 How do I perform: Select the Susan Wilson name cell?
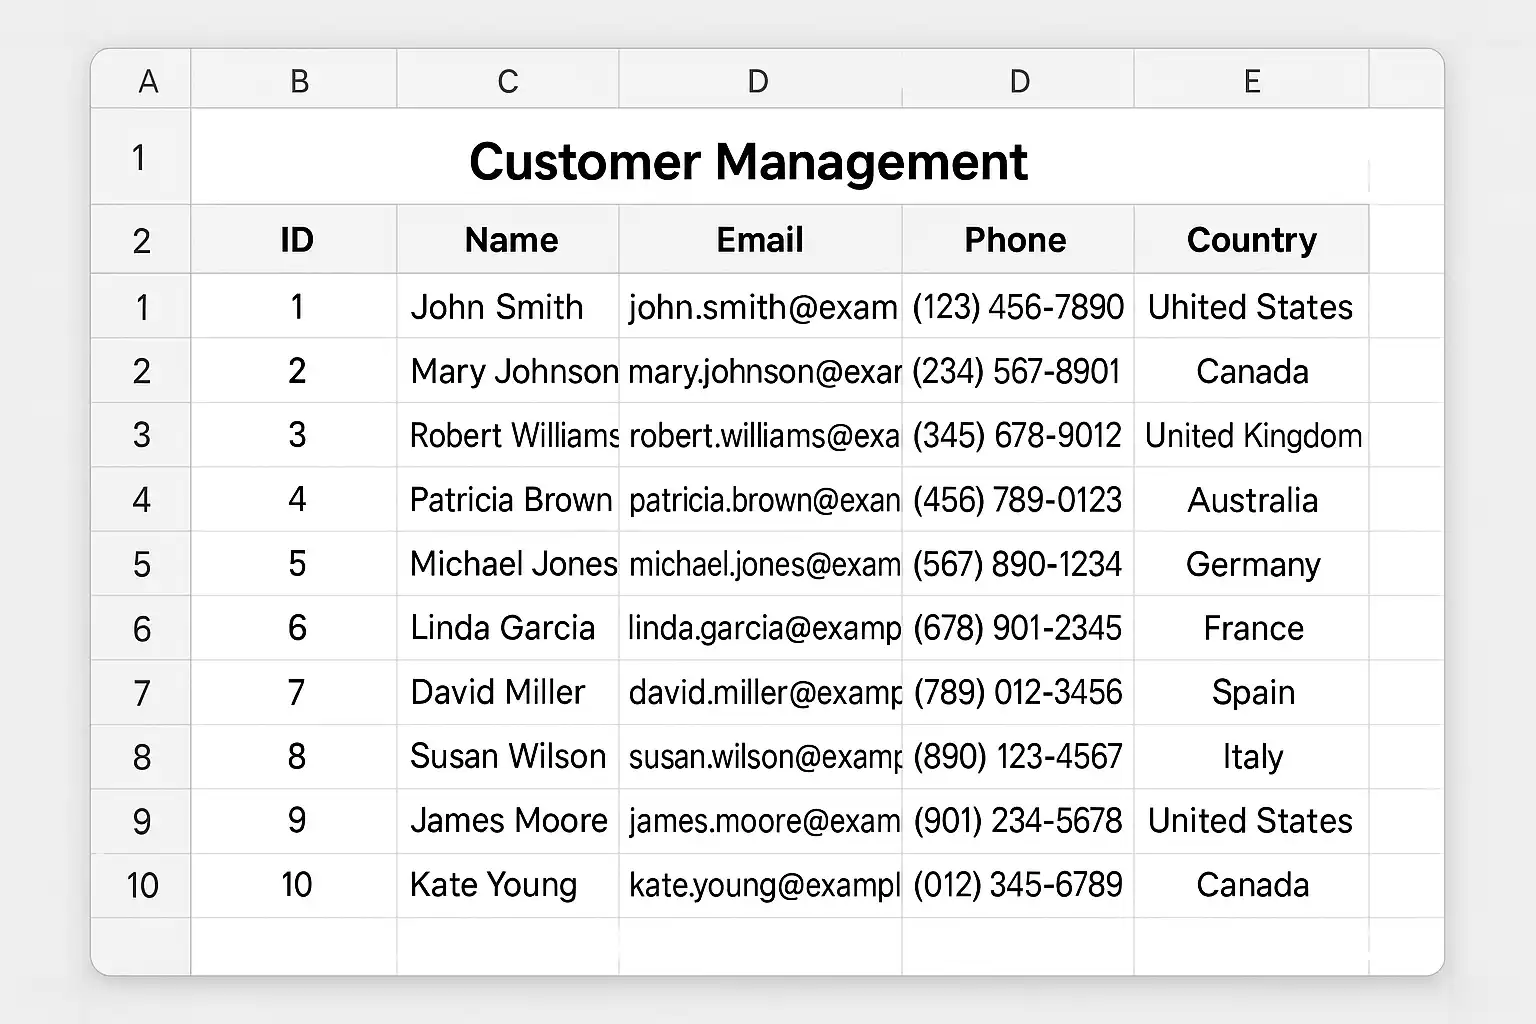click(x=508, y=757)
